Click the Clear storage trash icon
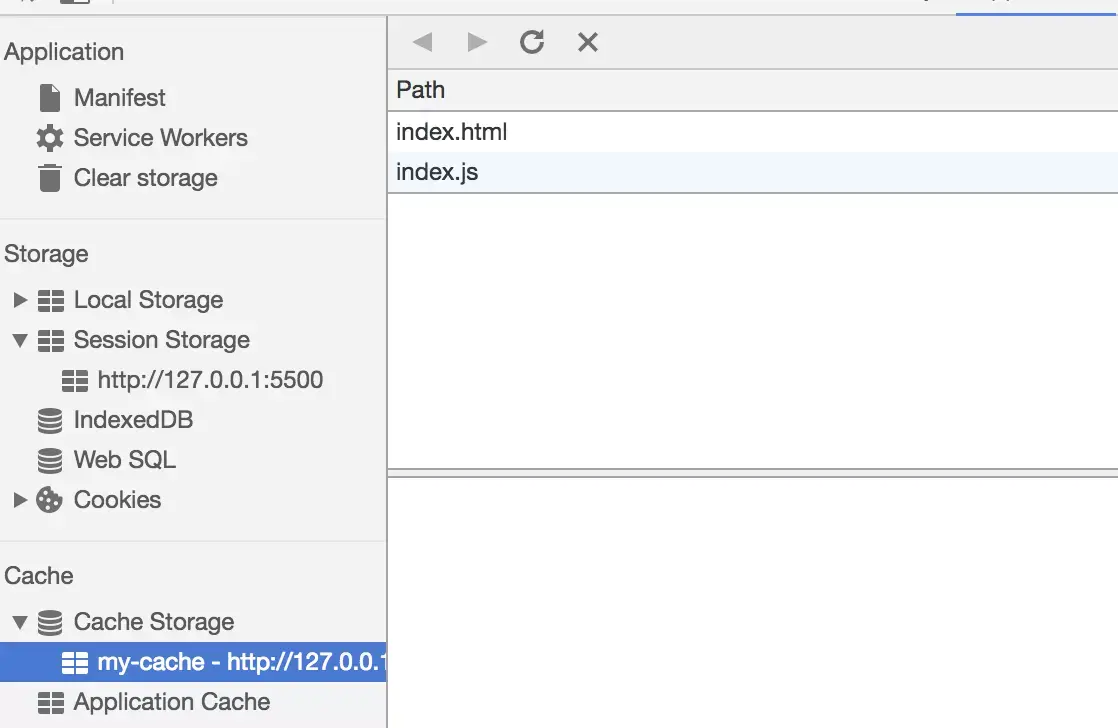 (x=50, y=178)
